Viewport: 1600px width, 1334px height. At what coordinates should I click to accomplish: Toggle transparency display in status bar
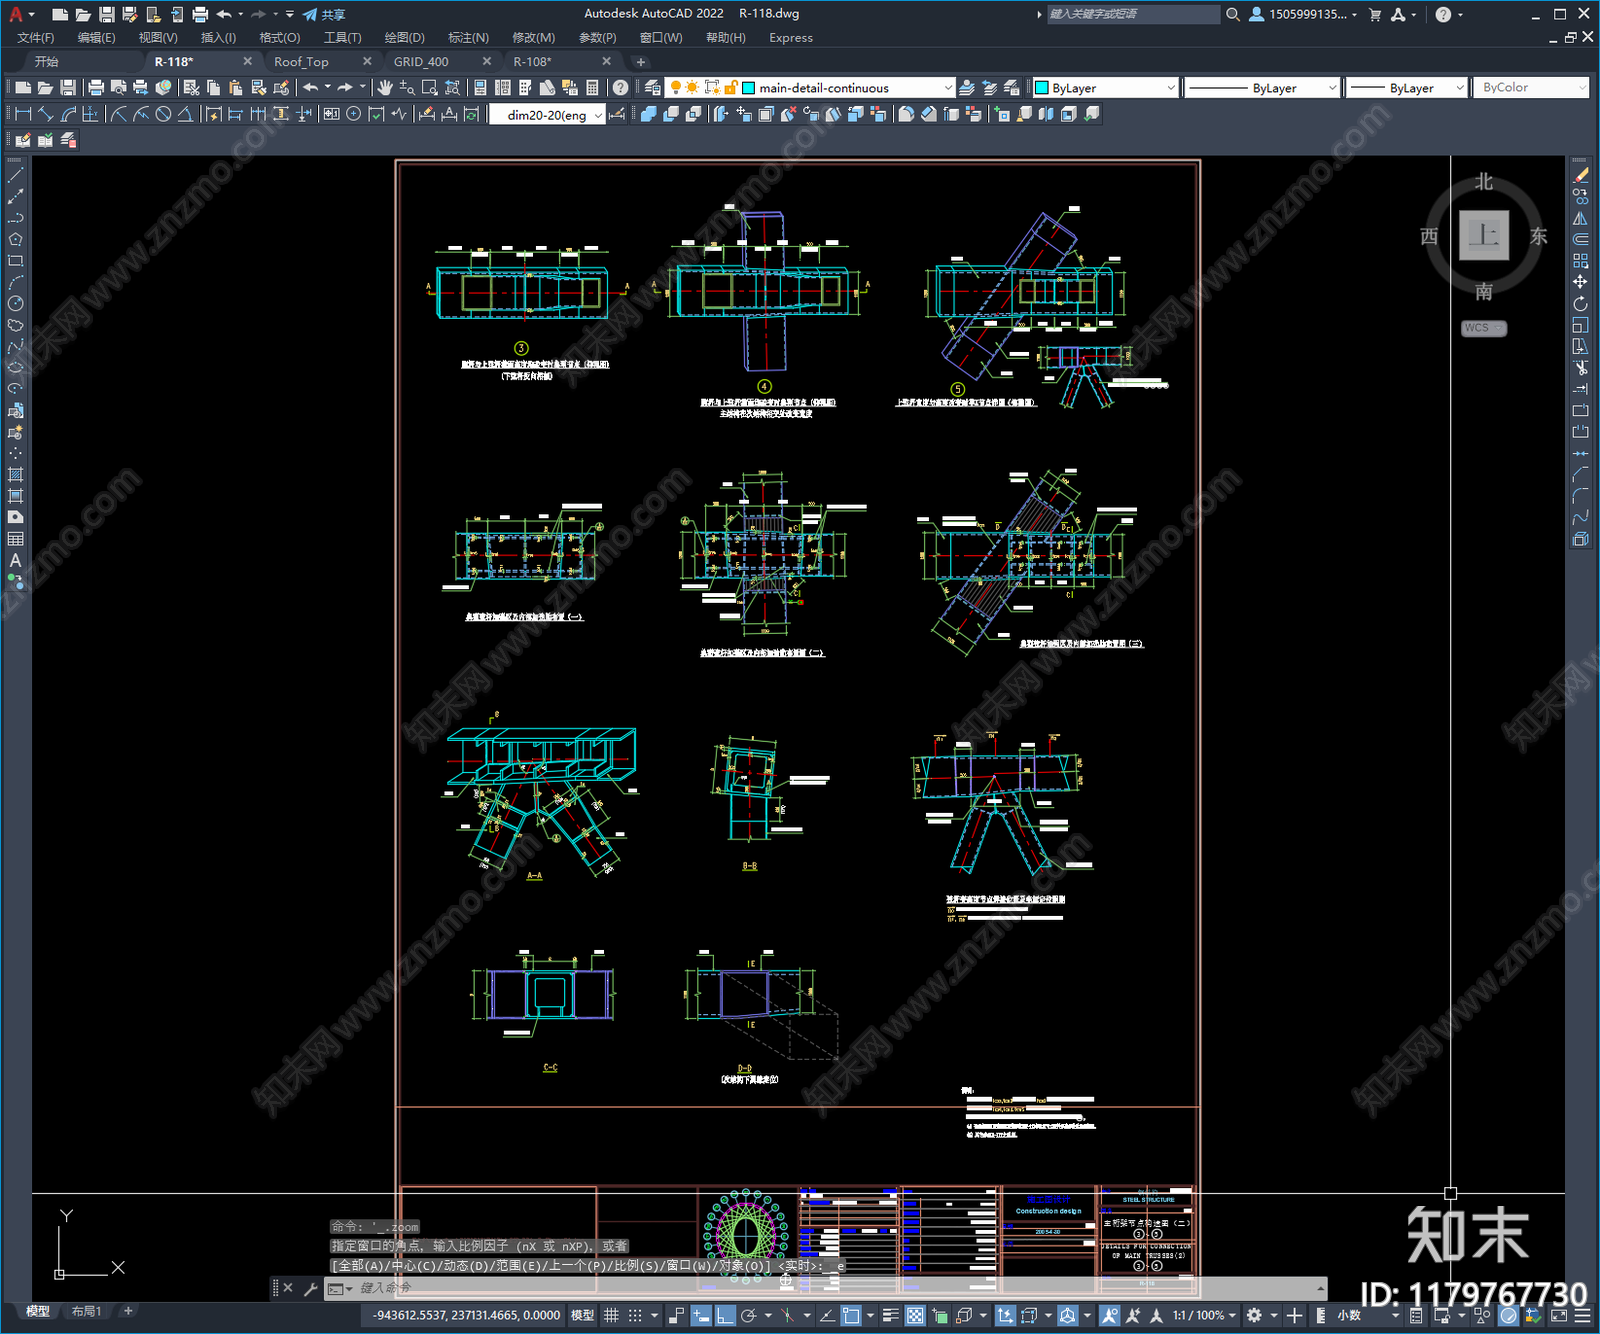915,1315
